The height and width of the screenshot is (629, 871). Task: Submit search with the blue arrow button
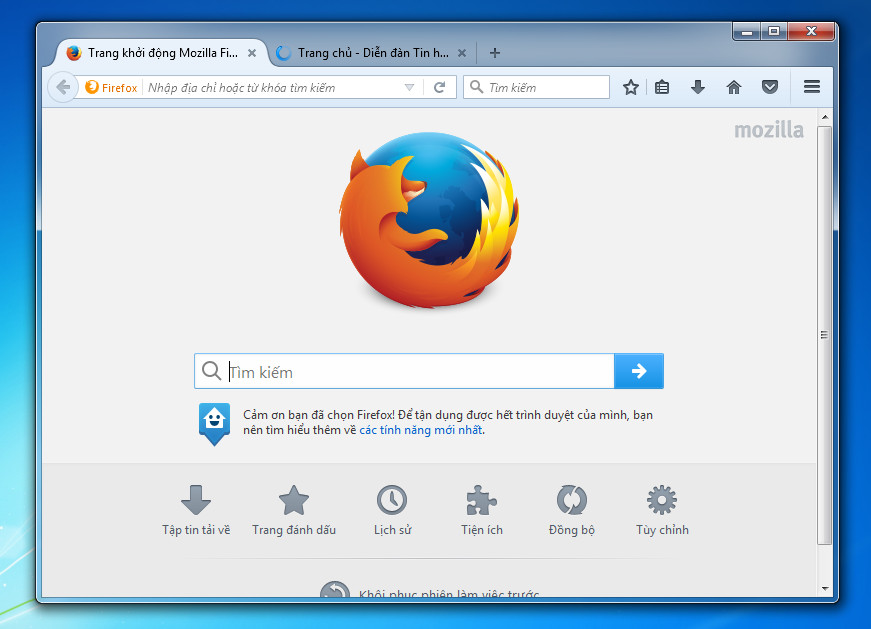[639, 371]
